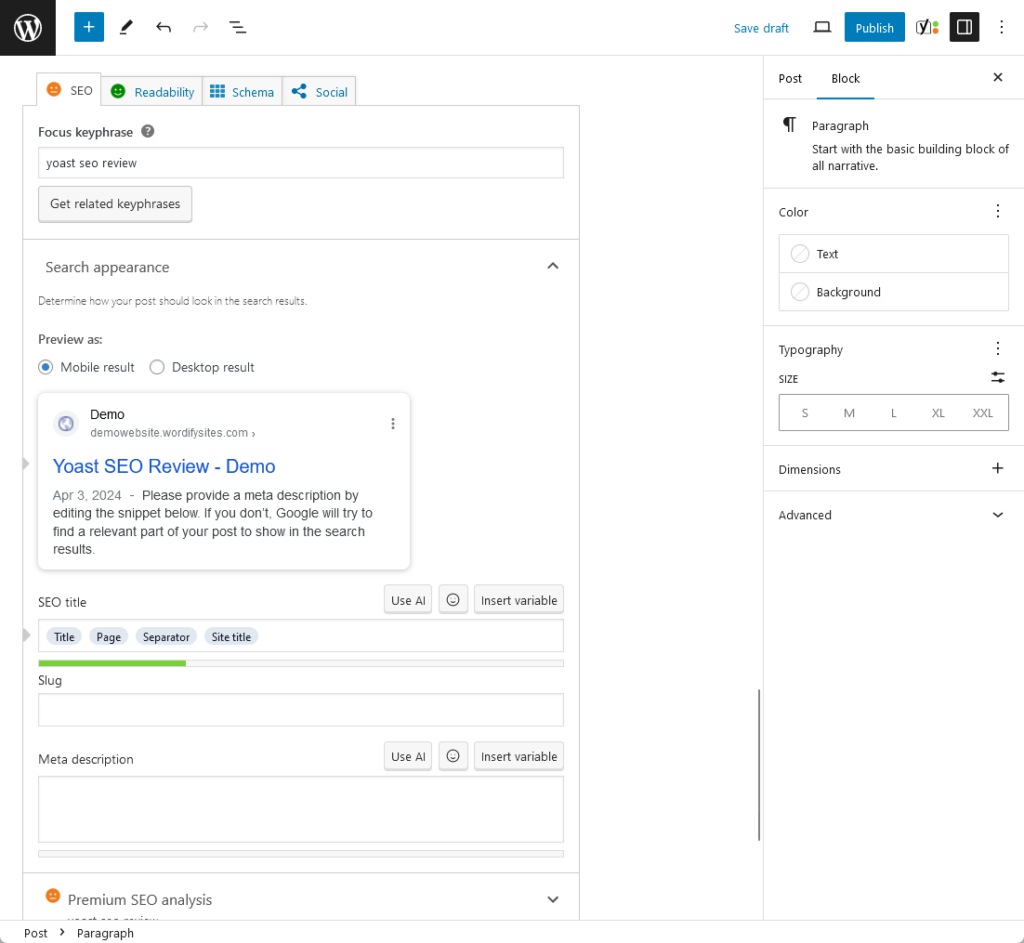Click the focus keyphrase help icon

(x=148, y=131)
